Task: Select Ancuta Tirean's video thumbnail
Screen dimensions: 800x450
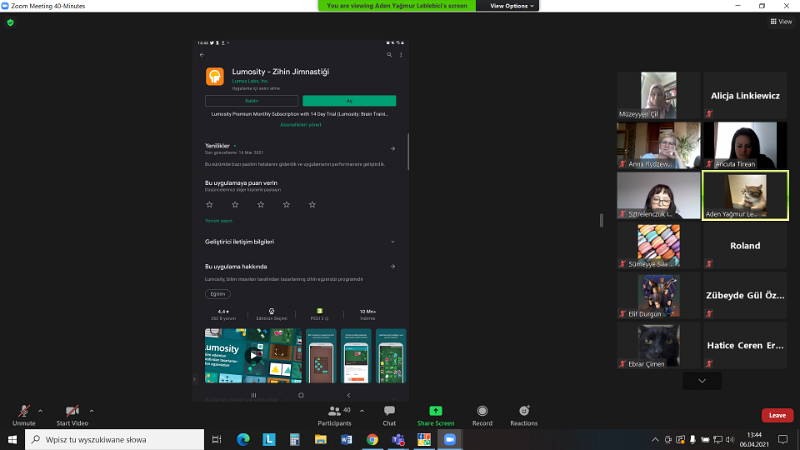Action: pos(745,145)
